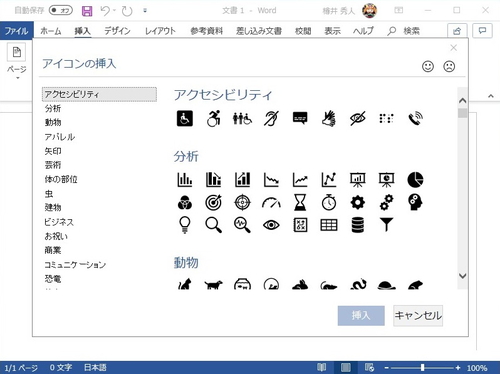This screenshot has width=500, height=374.
Task: Select the funnel filter icon
Action: (x=386, y=224)
